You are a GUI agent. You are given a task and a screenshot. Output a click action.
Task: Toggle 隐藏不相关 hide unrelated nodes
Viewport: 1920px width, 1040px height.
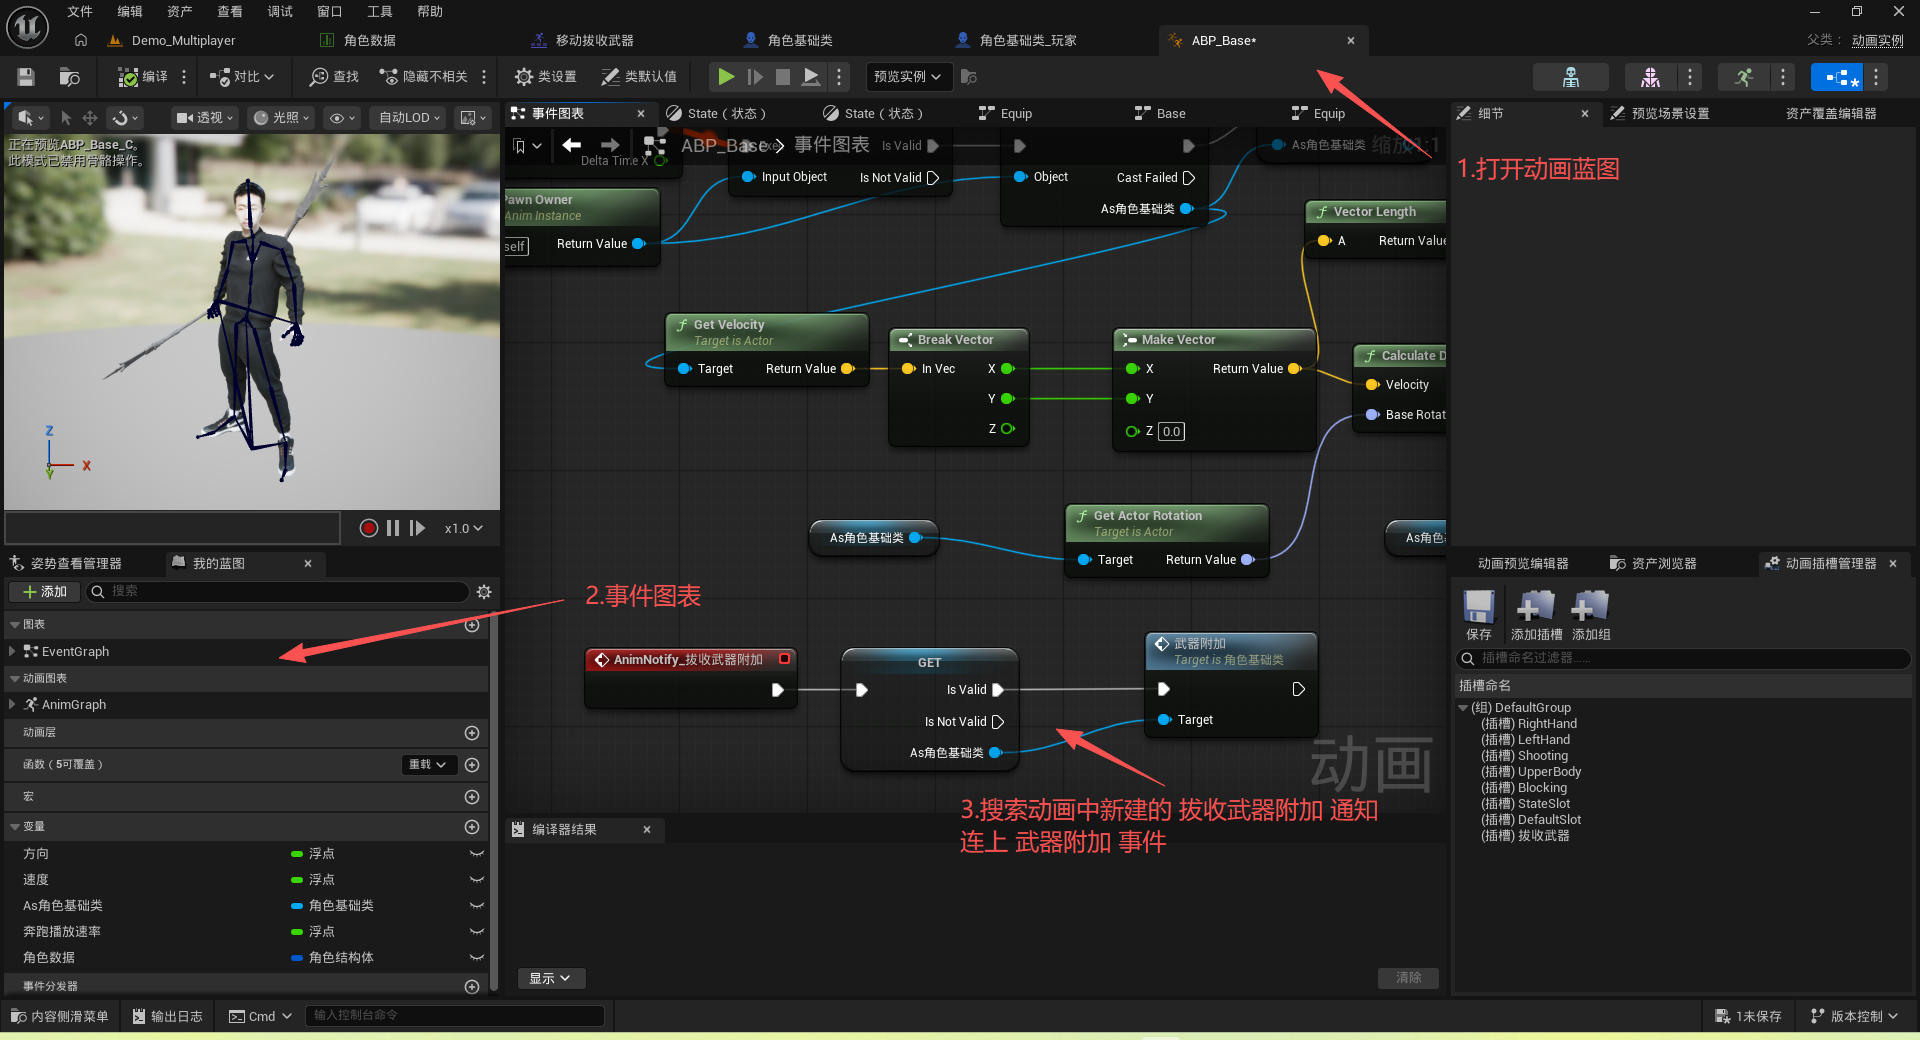point(423,77)
